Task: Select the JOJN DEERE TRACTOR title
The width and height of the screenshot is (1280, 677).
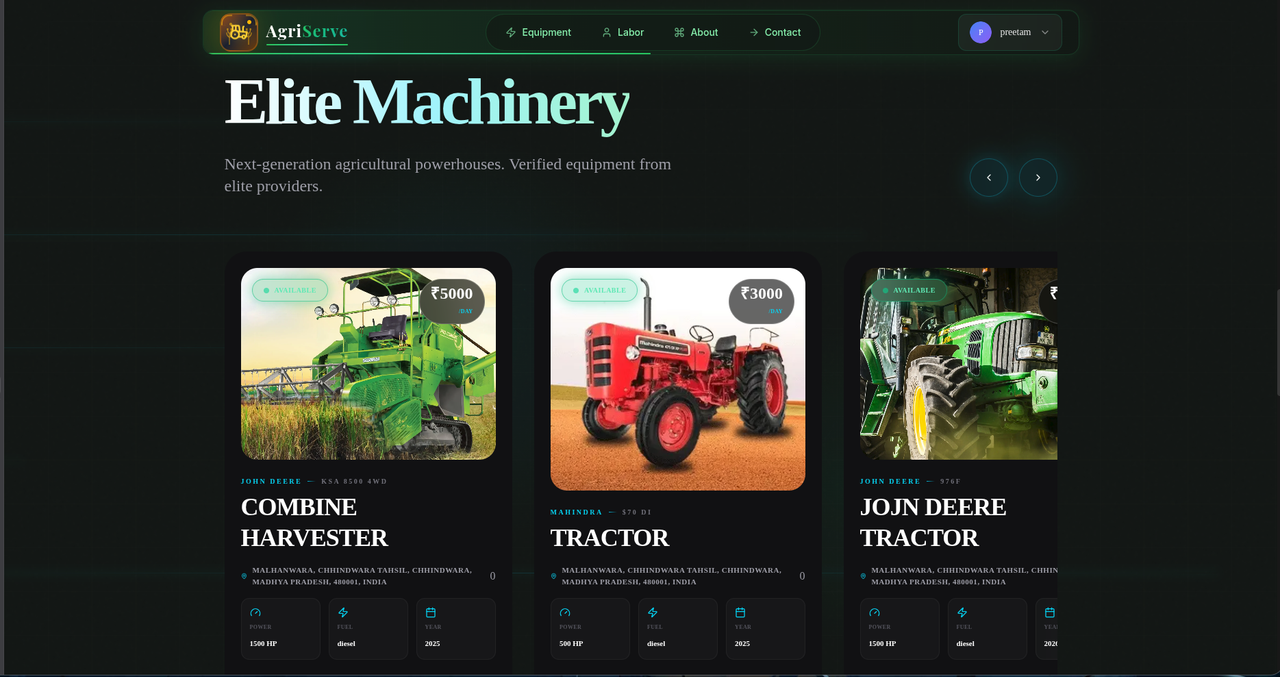Action: point(933,522)
